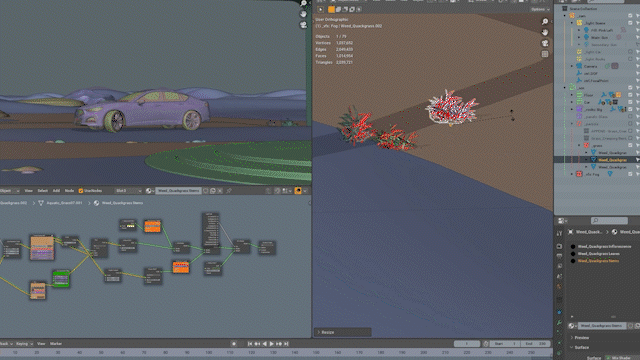Click the pan hand icon in the left viewport
This screenshot has width=640, height=360.
[x=303, y=14]
